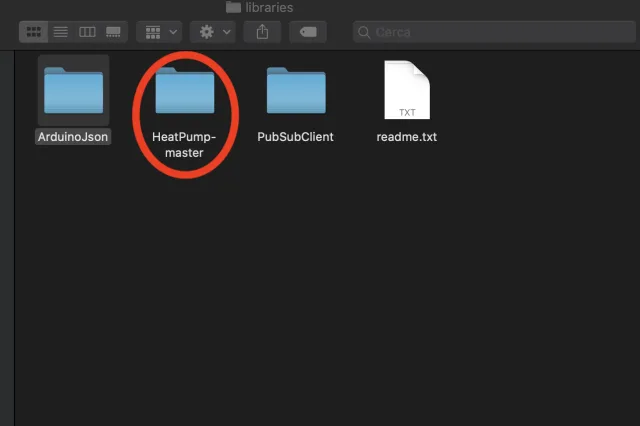Click the Edit Tags button
Viewport: 640px width, 426px height.
point(307,32)
